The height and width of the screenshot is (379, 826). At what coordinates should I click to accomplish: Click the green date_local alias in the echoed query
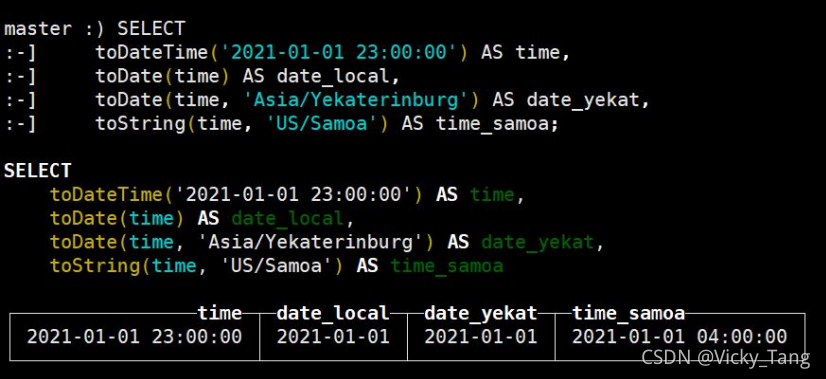pos(288,218)
